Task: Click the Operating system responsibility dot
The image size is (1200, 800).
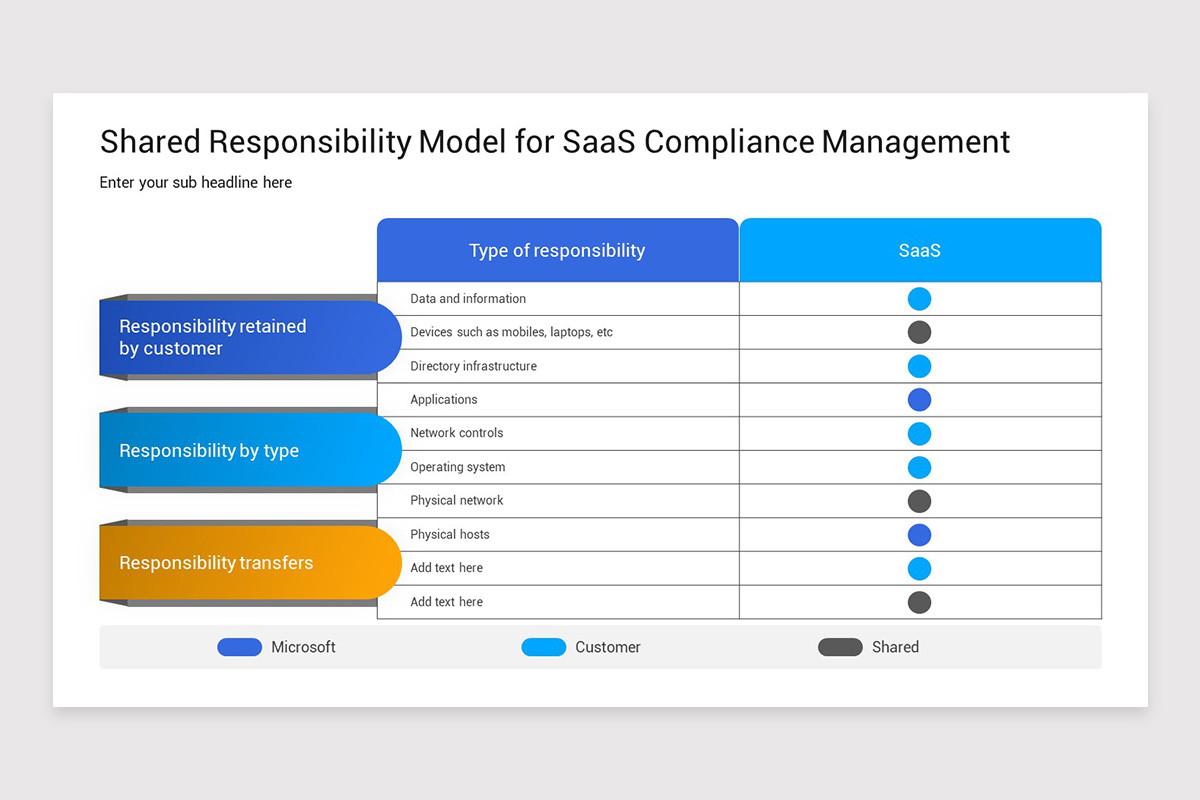Action: (919, 467)
